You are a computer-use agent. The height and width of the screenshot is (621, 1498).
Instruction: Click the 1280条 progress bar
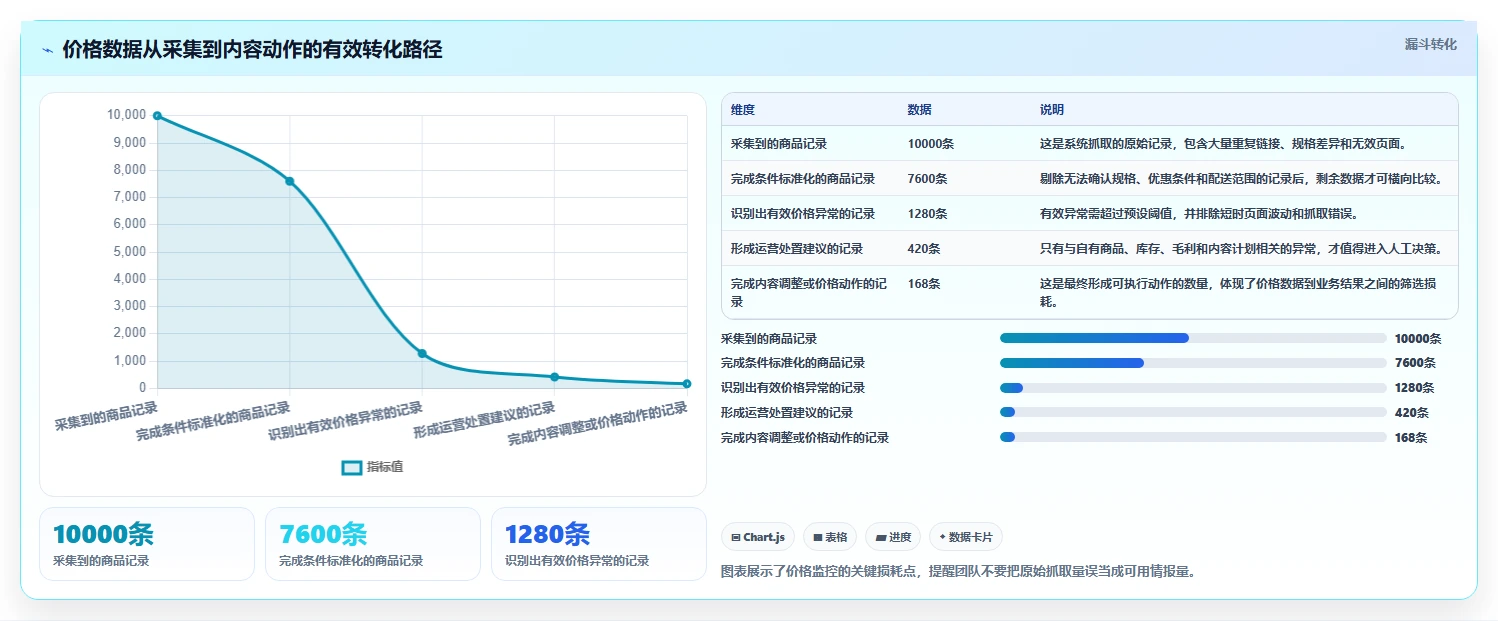[1193, 388]
